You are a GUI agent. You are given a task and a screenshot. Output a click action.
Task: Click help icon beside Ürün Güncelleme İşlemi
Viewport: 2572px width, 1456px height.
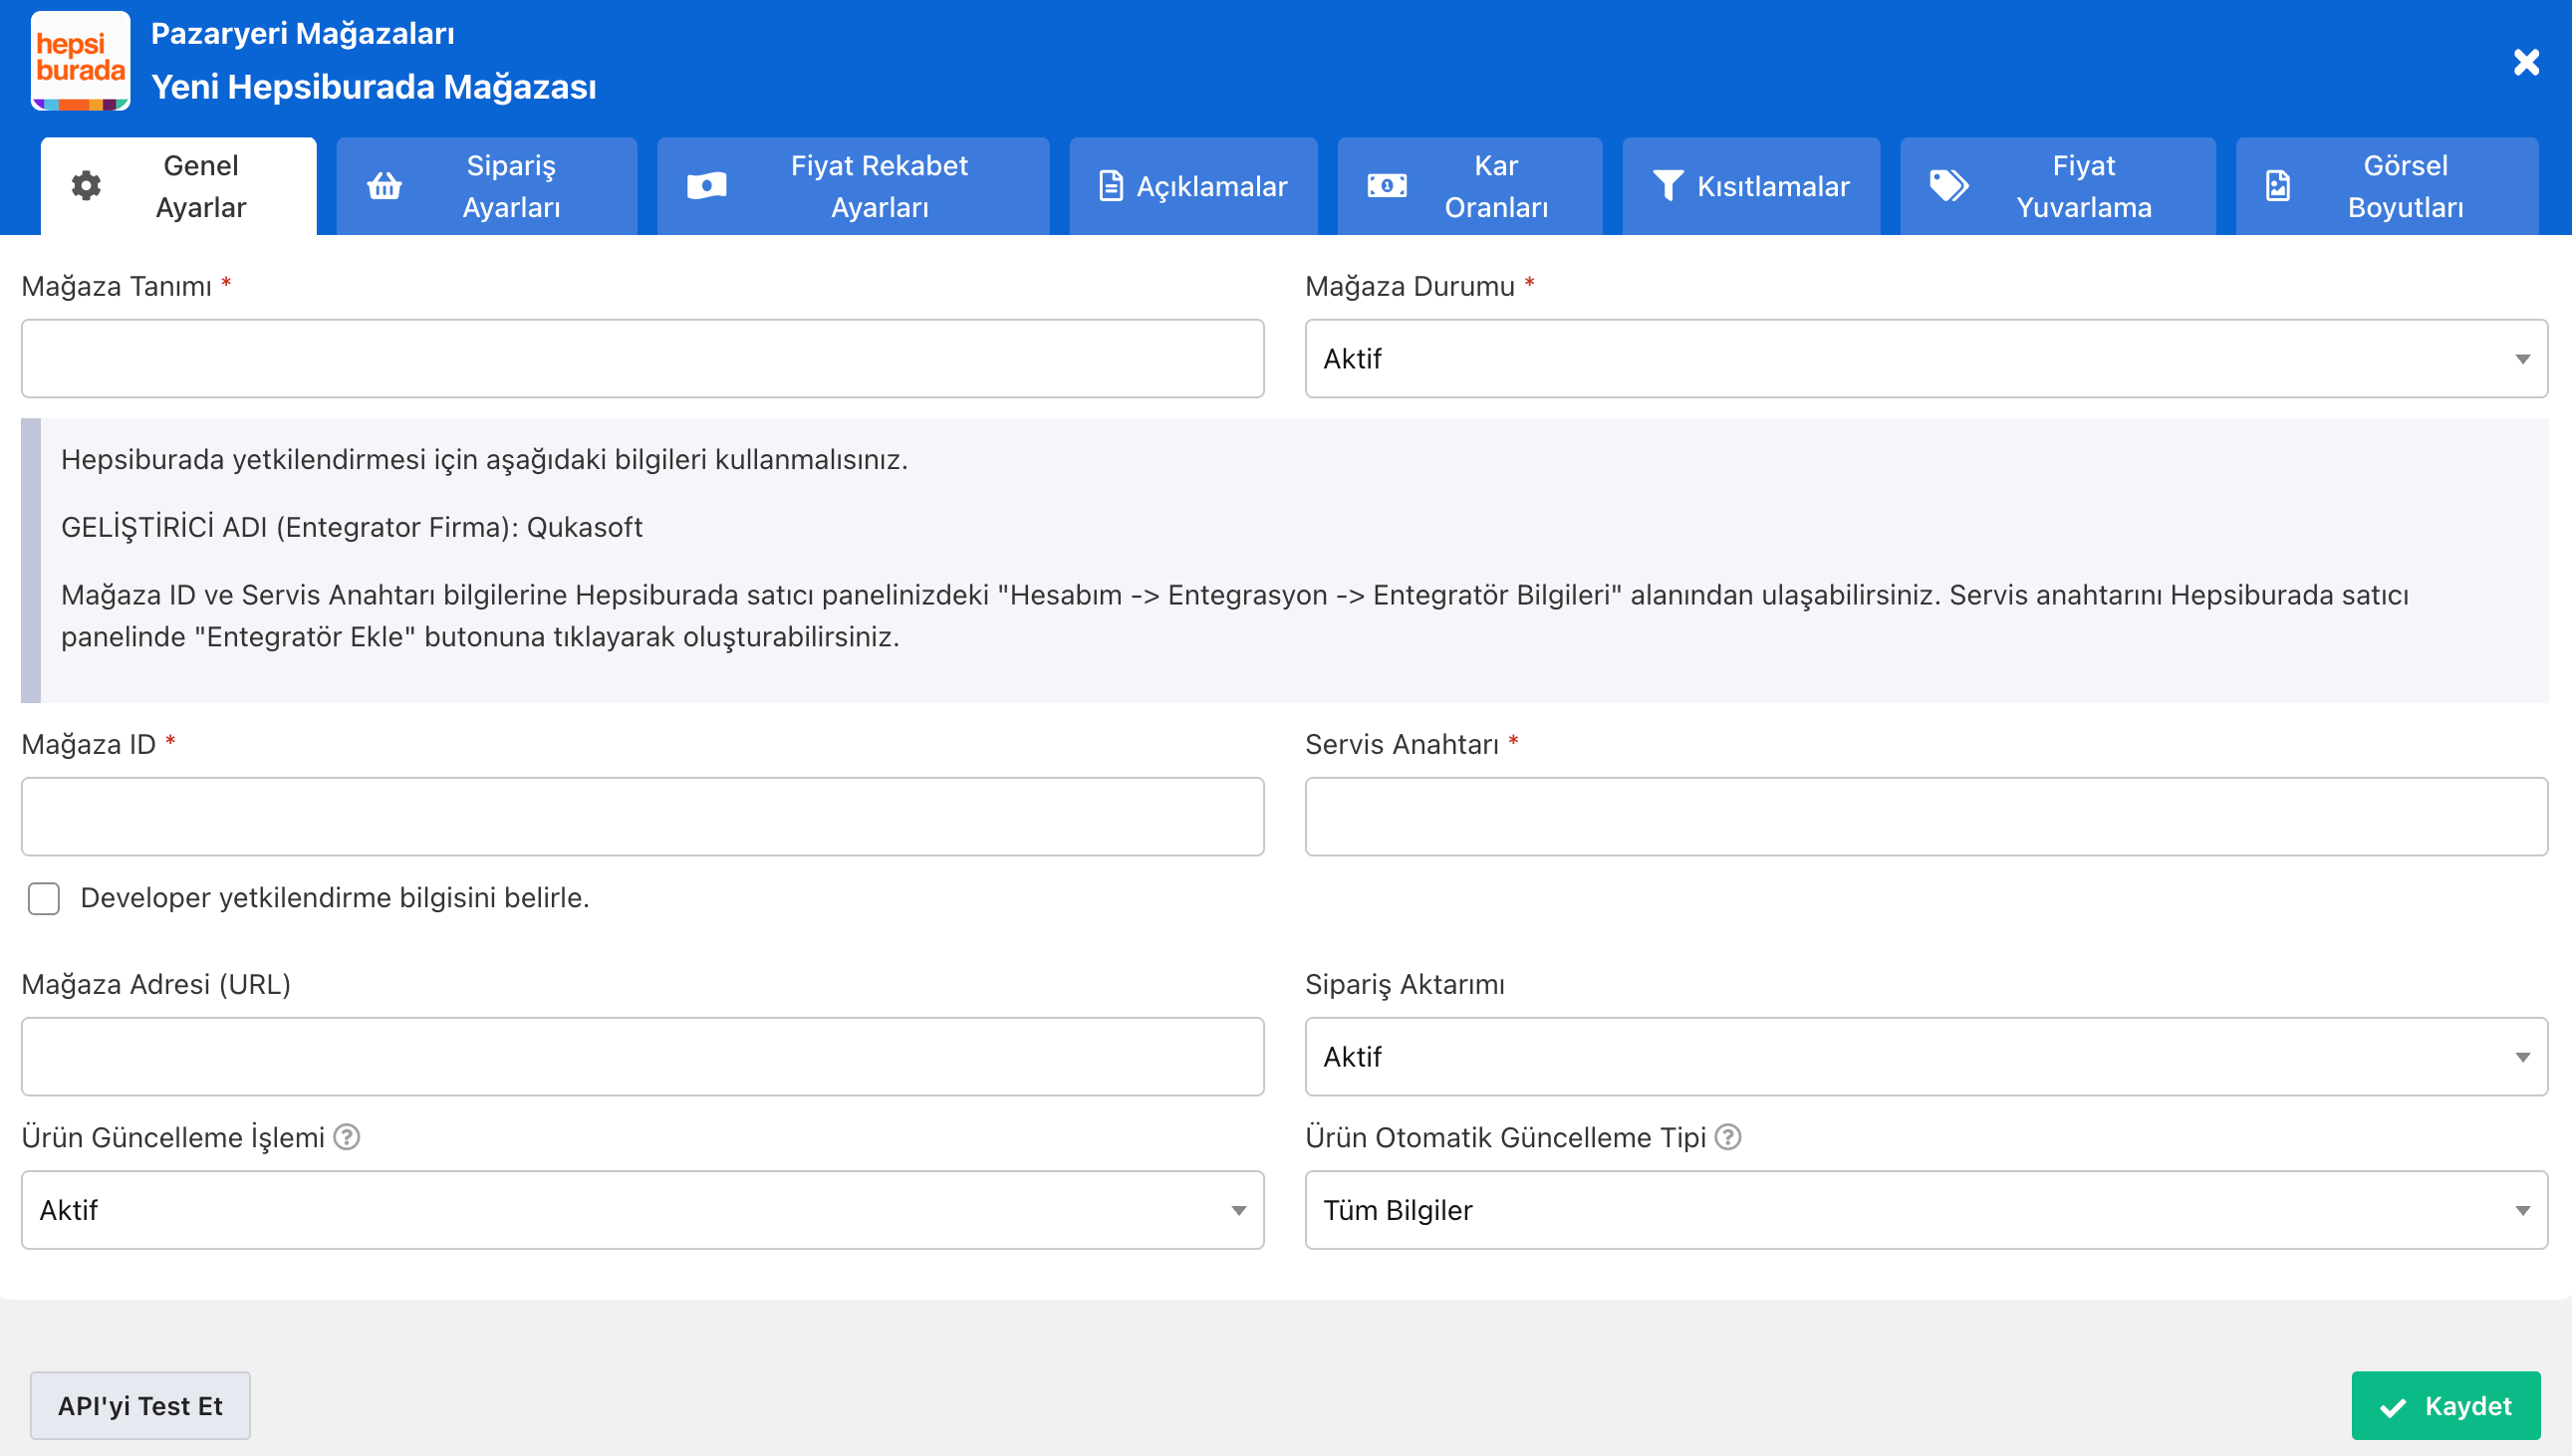click(x=347, y=1137)
